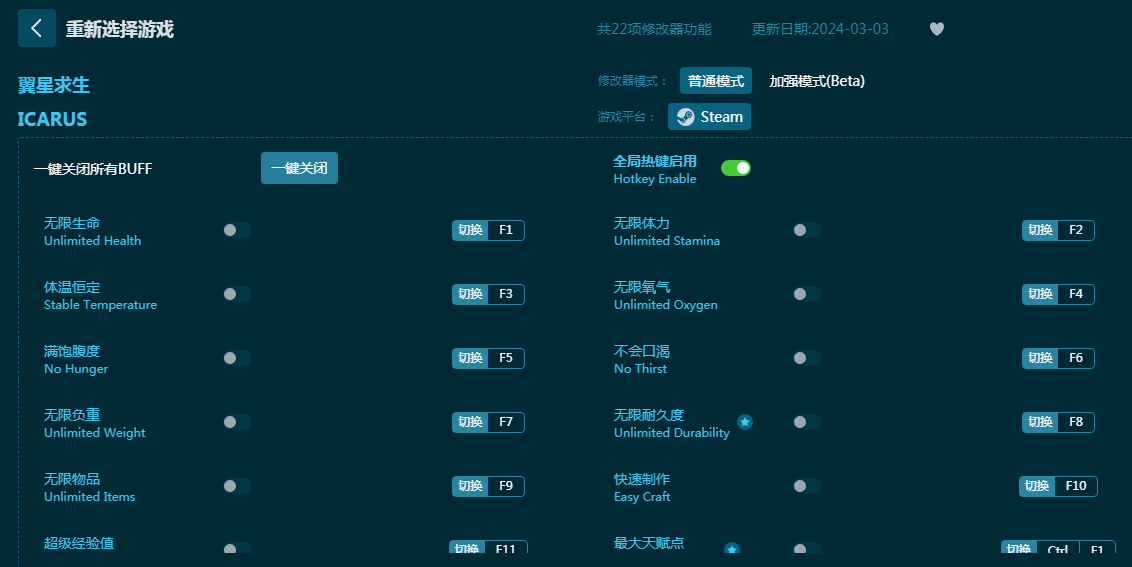Click the F6 hotkey field
Viewport: 1132px width, 567px height.
[1076, 358]
